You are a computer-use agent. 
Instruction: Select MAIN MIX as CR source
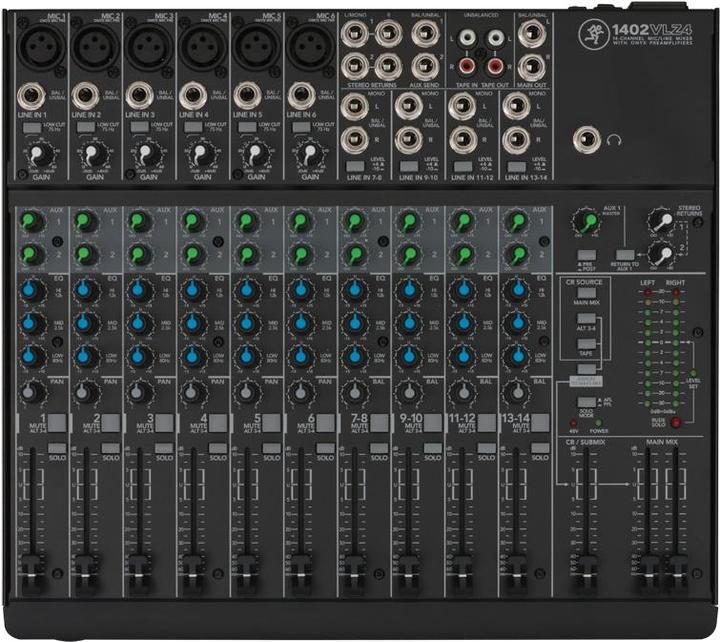click(x=586, y=293)
